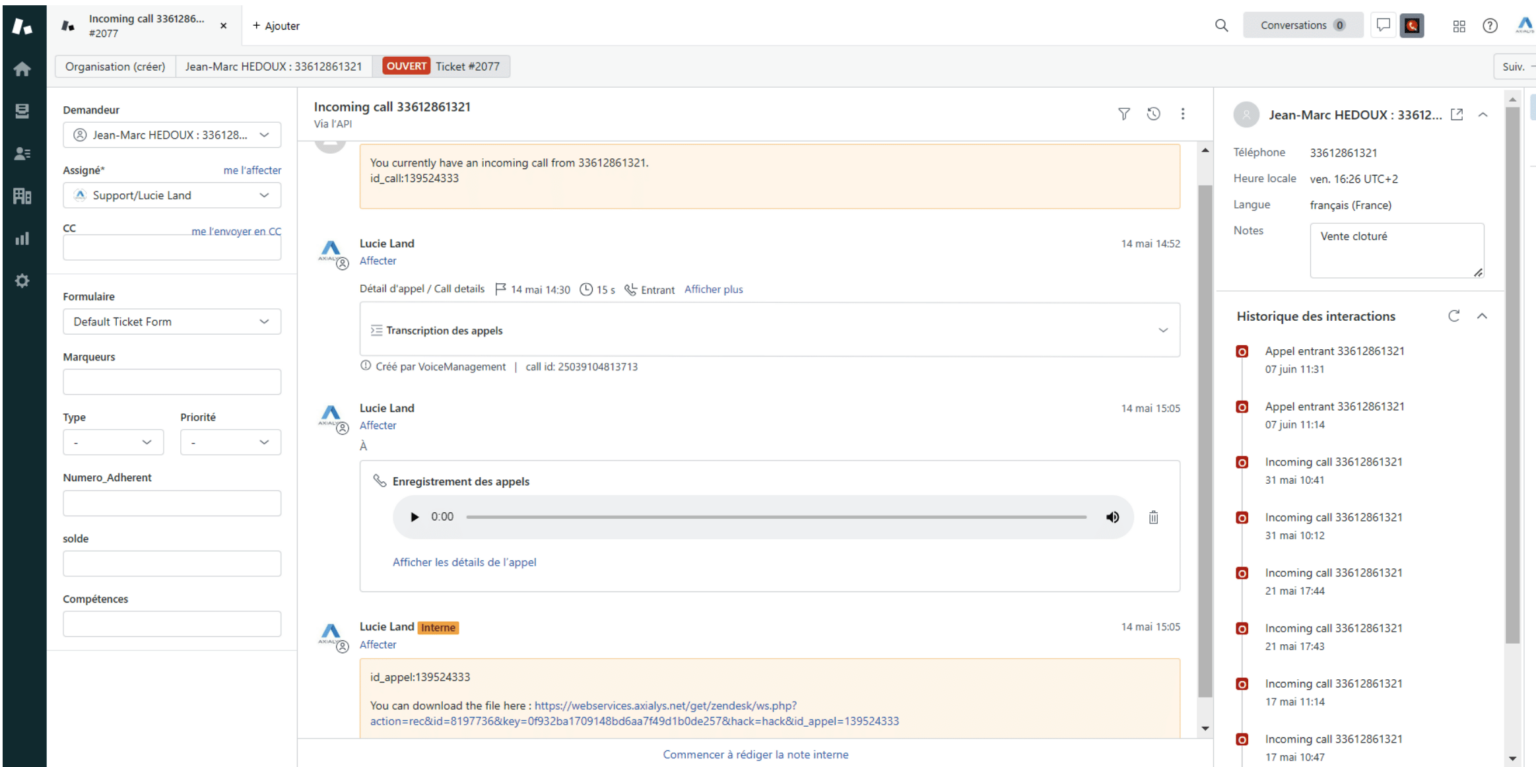Click the Zendesk logo in top-left corner
1536x767 pixels.
coord(22,26)
